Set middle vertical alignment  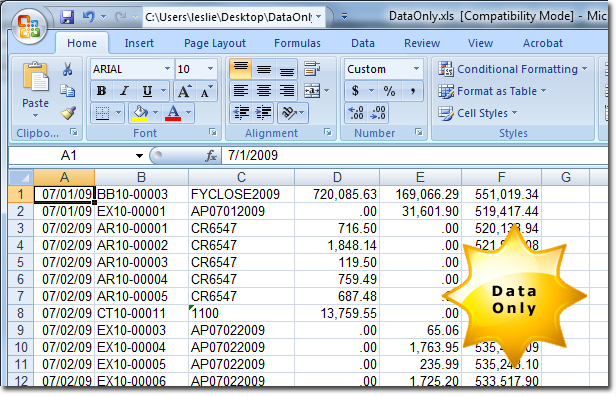point(264,69)
